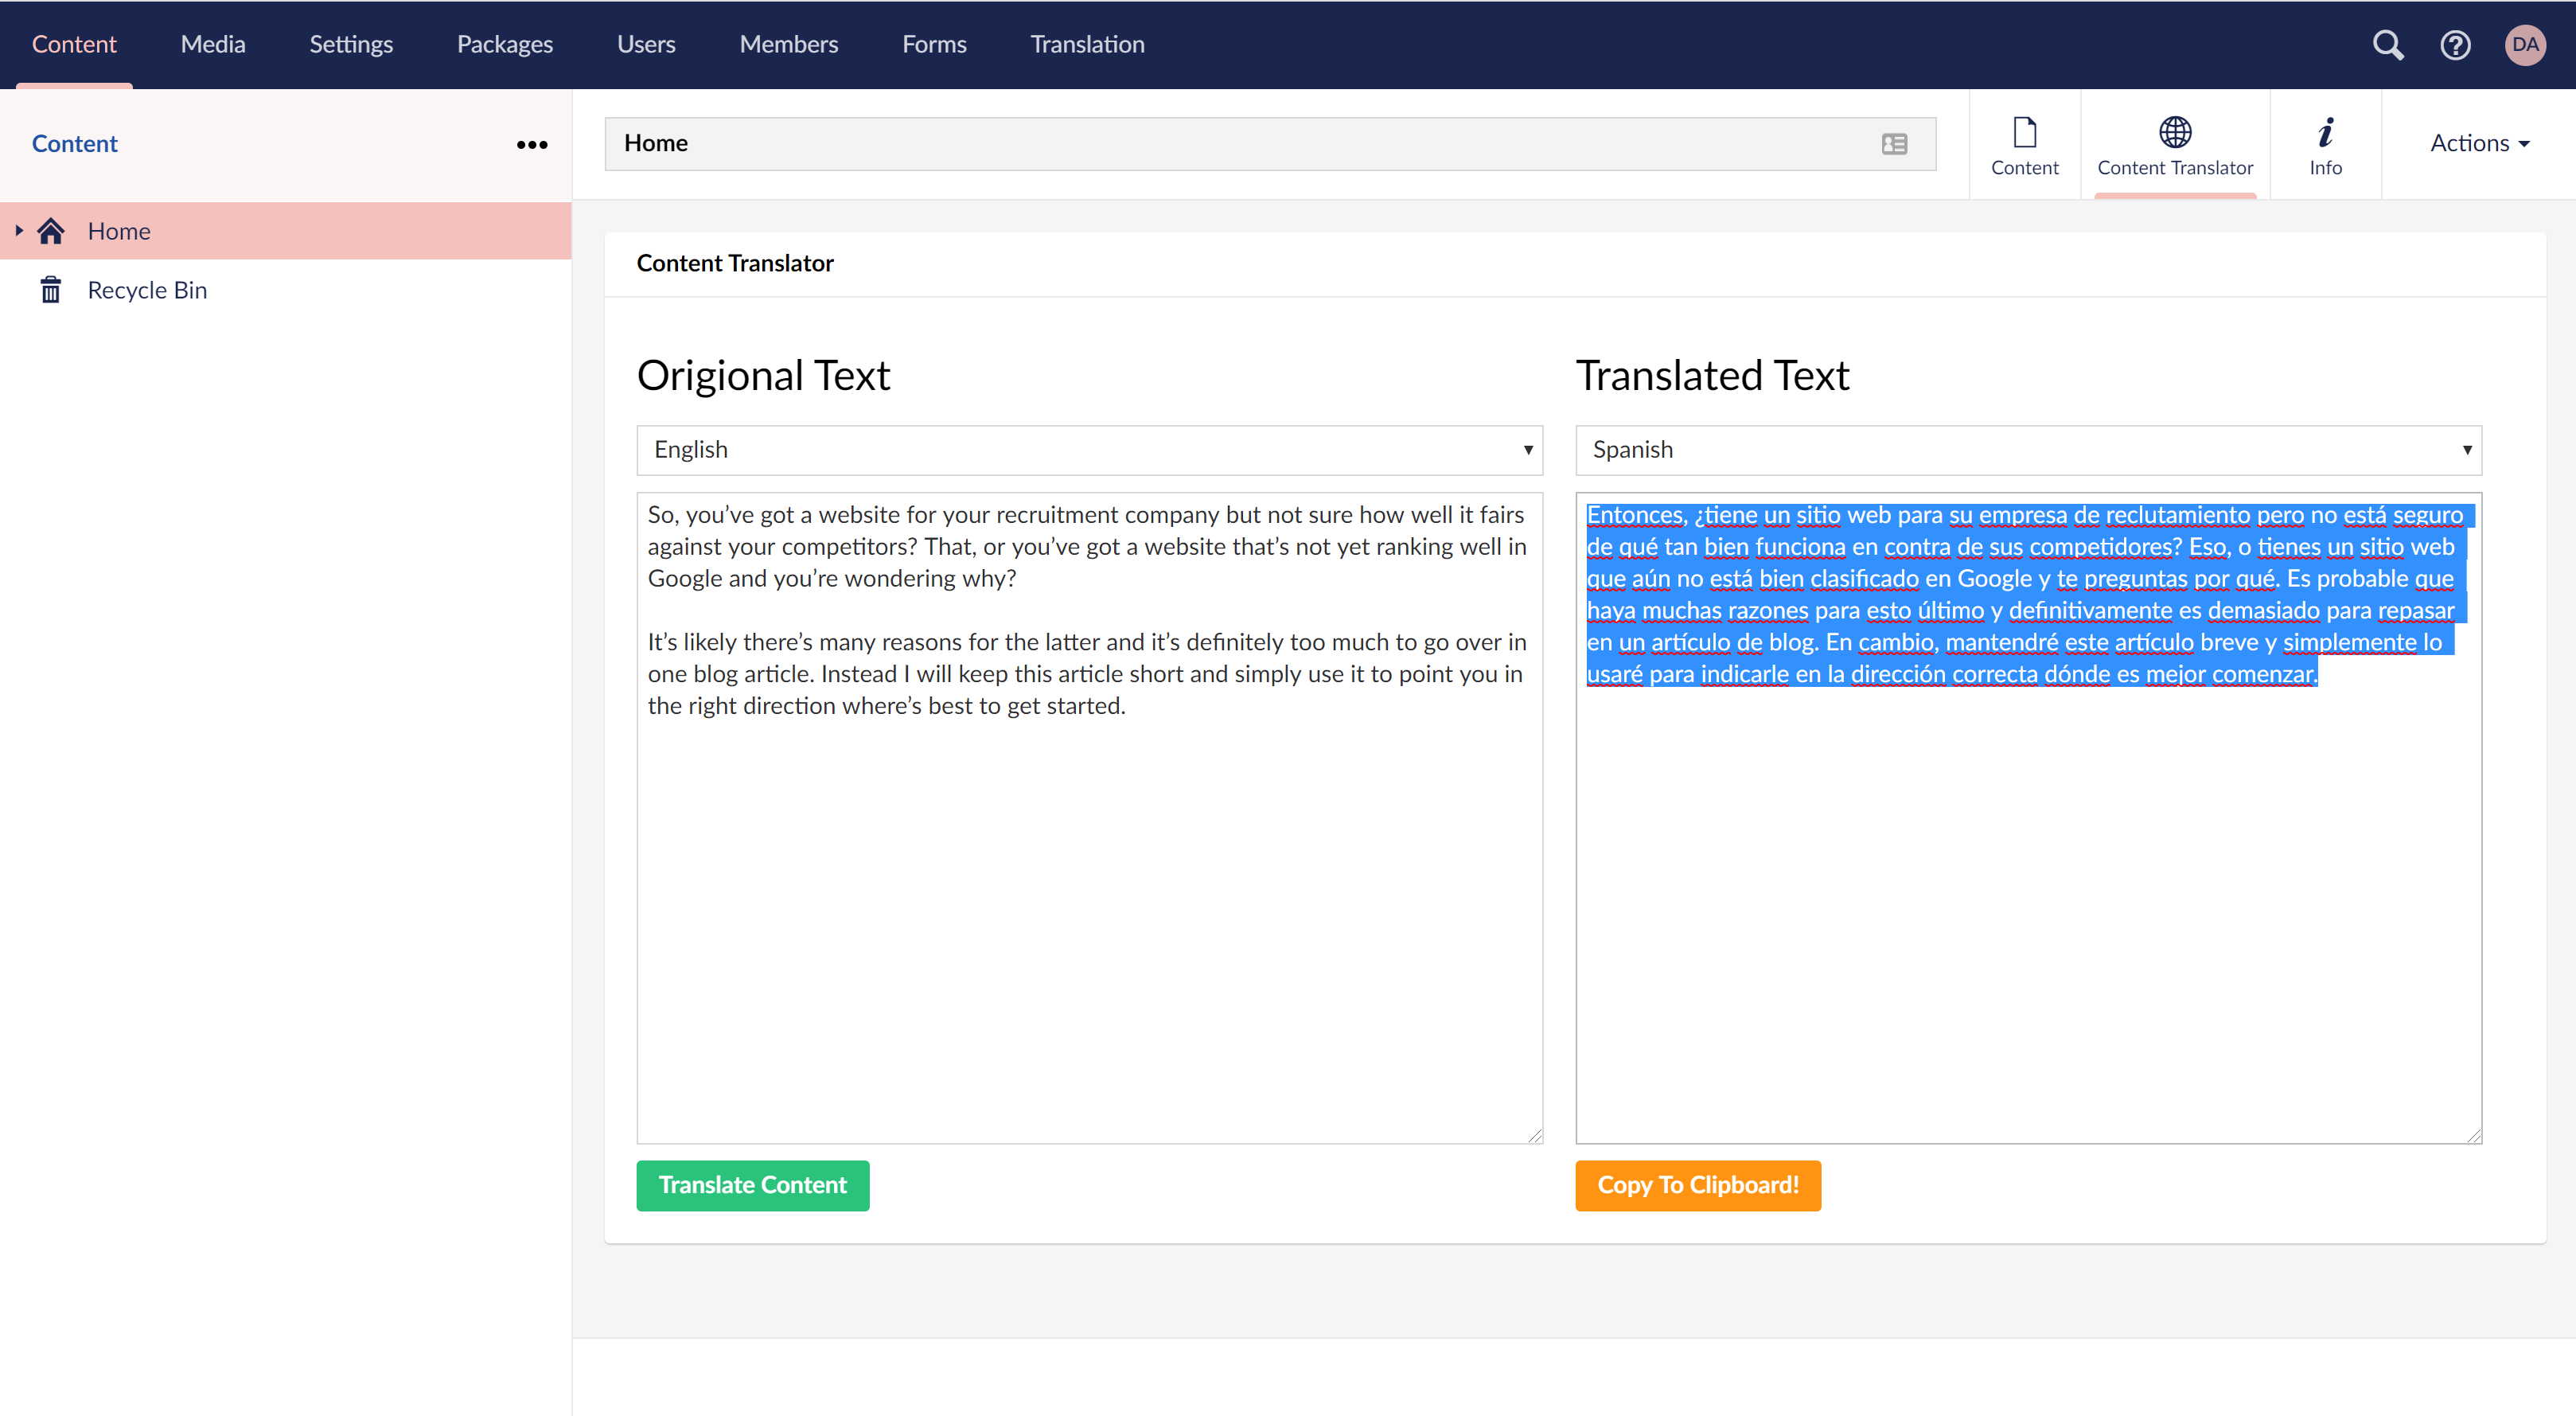This screenshot has height=1416, width=2576.
Task: Open the Translation section tab
Action: [x=1087, y=45]
